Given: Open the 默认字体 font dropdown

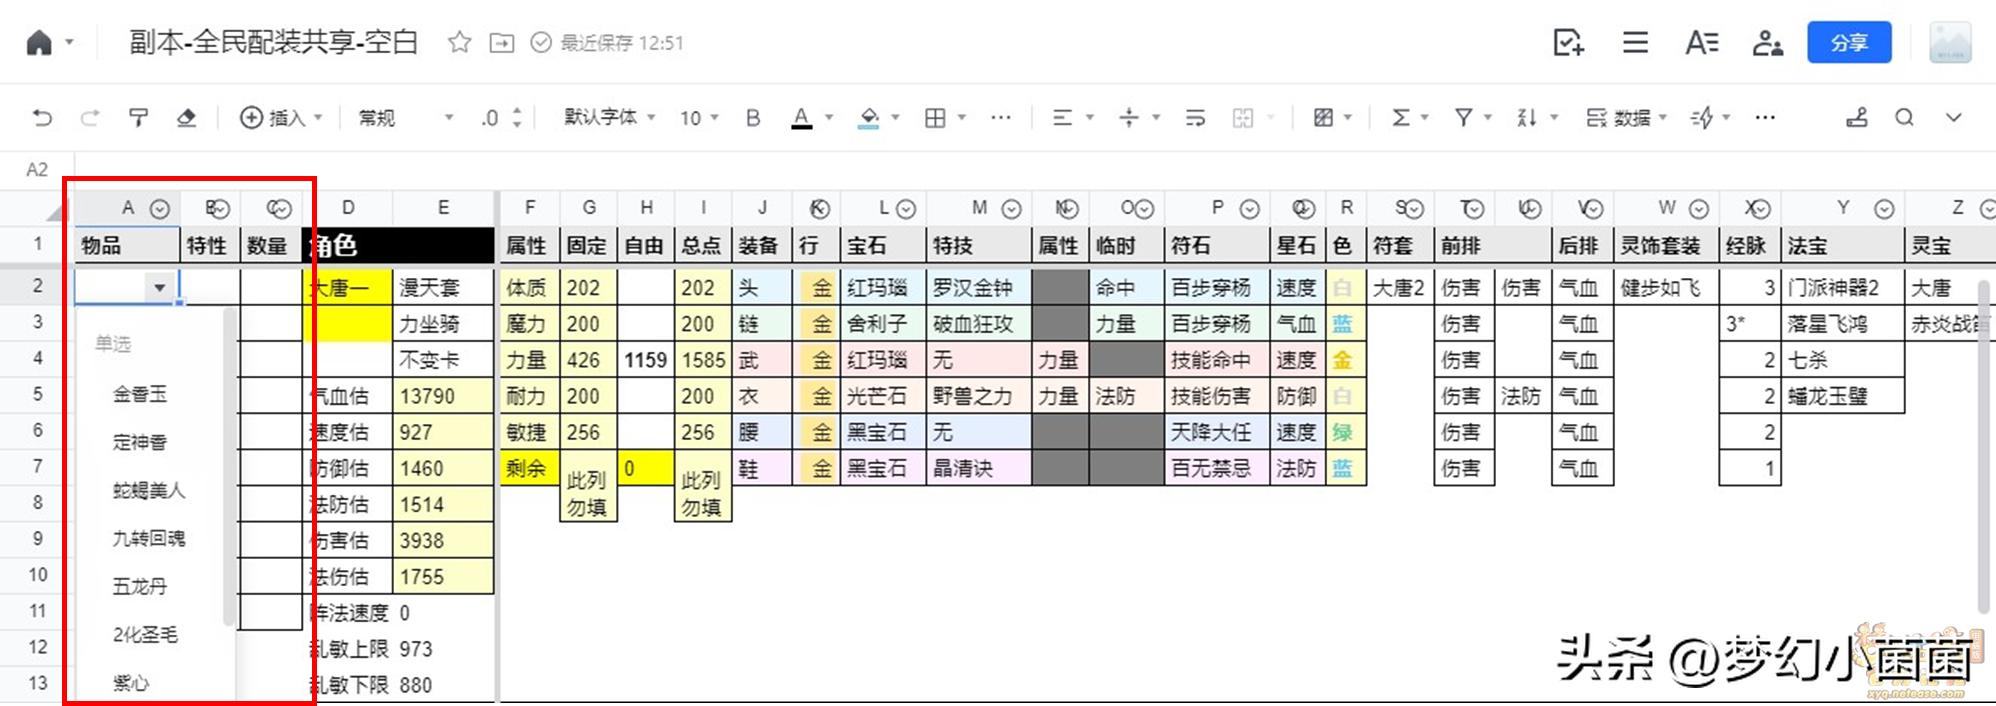Looking at the screenshot, I should click(x=609, y=118).
